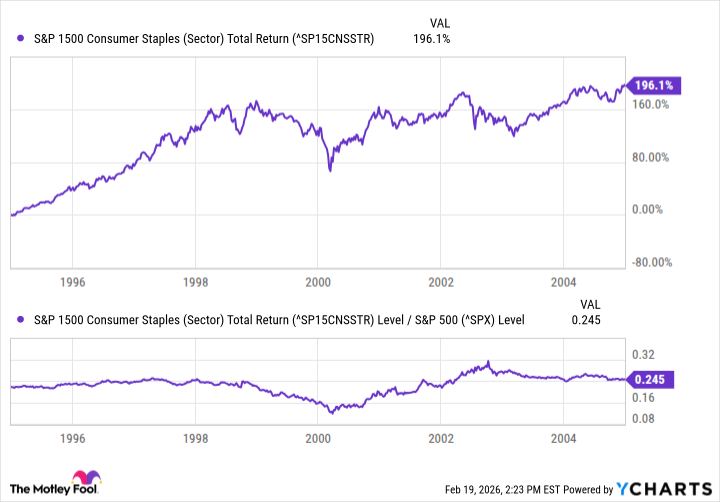Viewport: 720px width, 502px height.
Task: Click the 1998 label on the upper chart x-axis
Action: click(x=196, y=283)
